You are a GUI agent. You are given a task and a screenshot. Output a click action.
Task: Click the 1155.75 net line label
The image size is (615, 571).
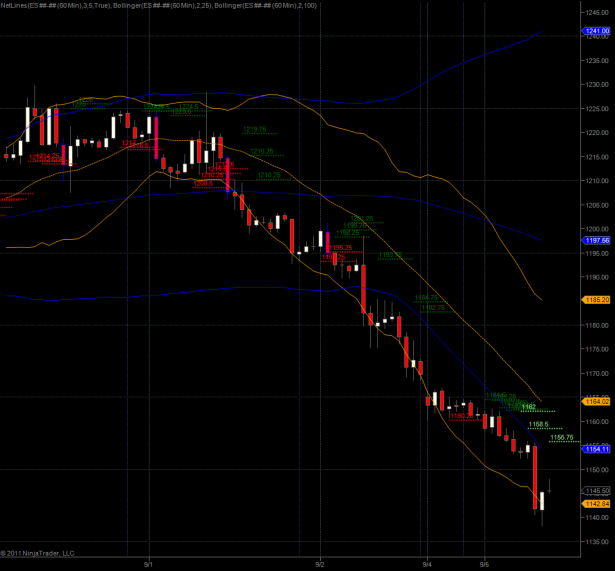562,438
